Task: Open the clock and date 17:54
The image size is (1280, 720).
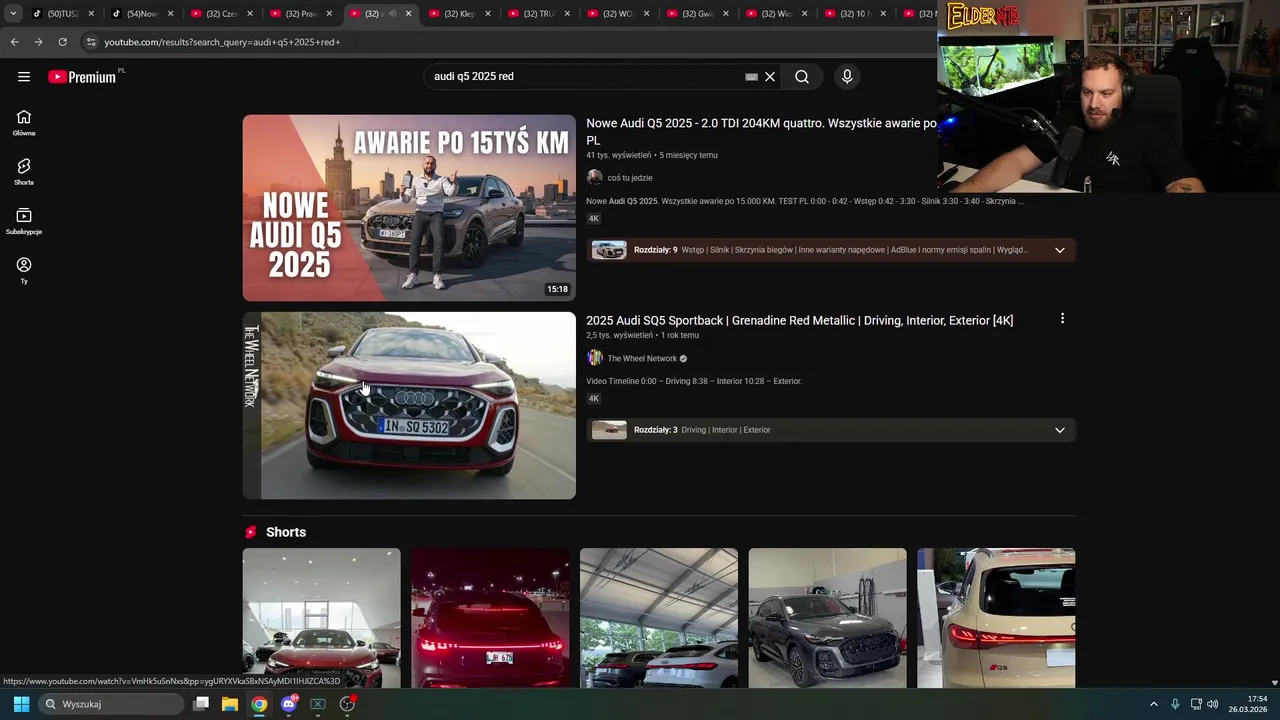Action: click(1248, 704)
